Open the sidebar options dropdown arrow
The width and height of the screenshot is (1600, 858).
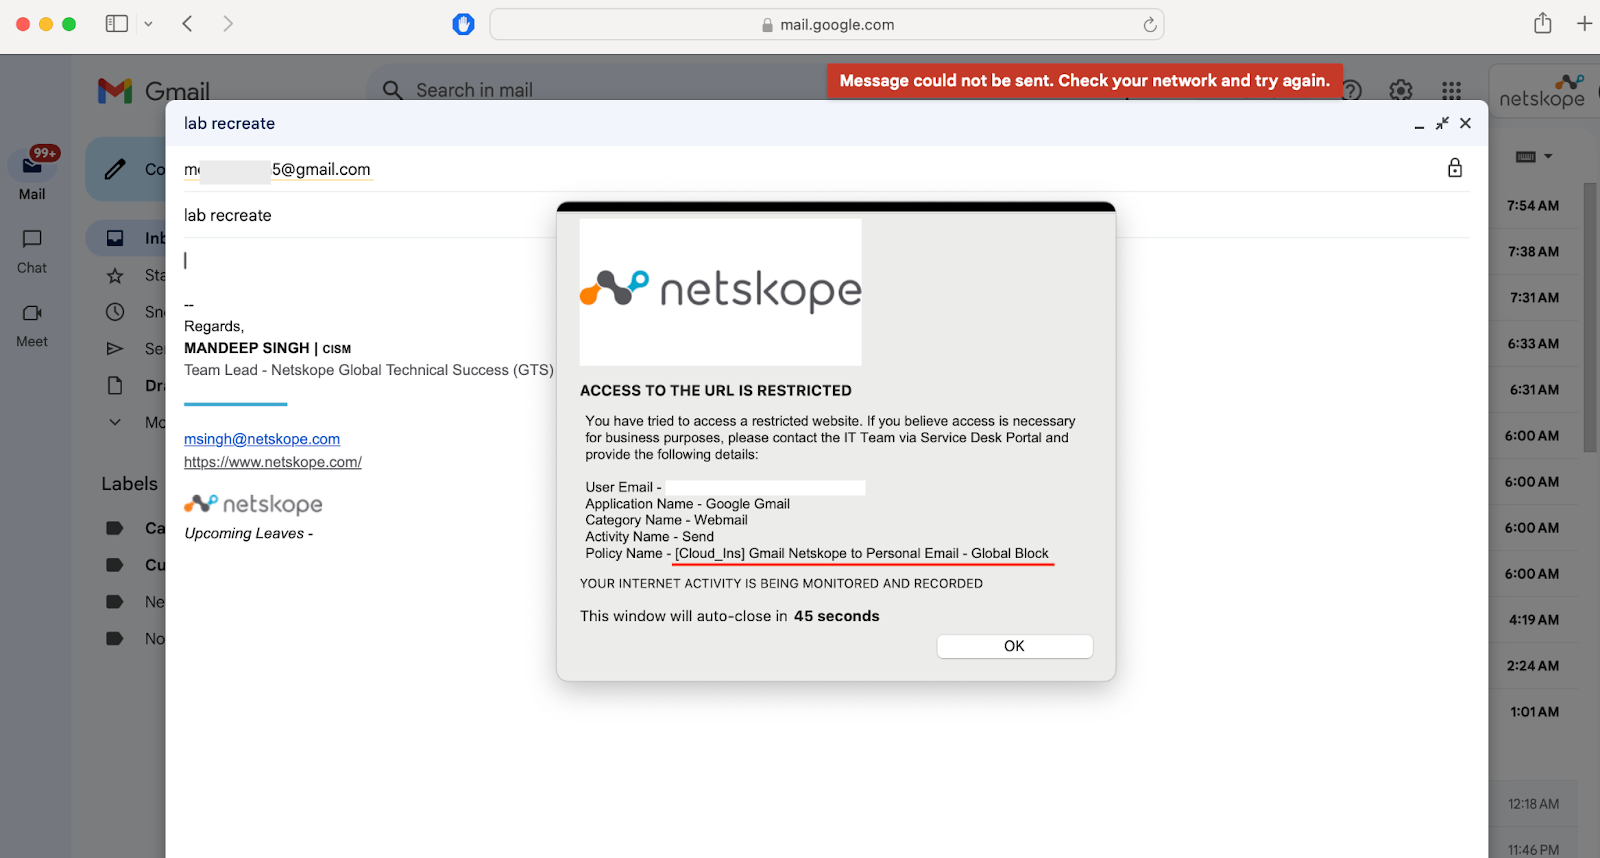point(148,24)
